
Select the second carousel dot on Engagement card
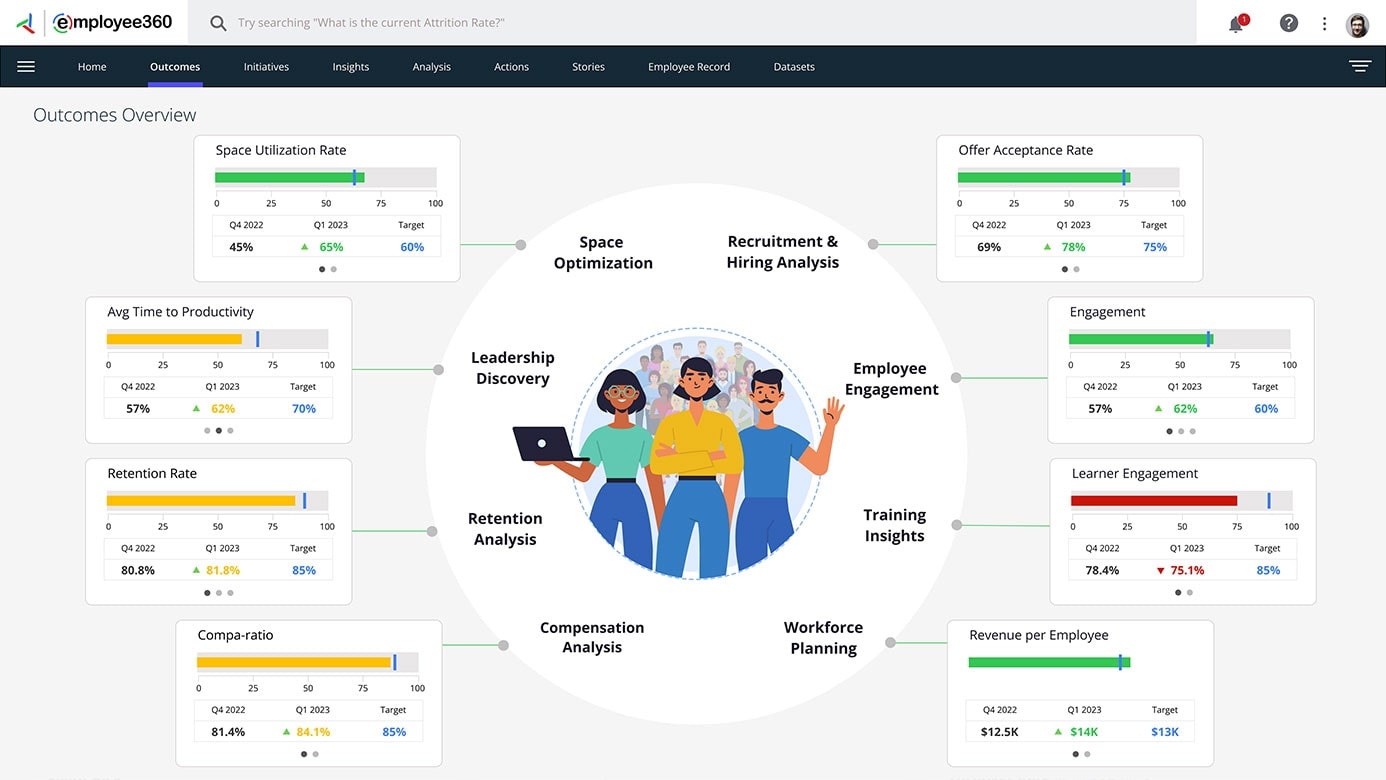tap(1180, 431)
